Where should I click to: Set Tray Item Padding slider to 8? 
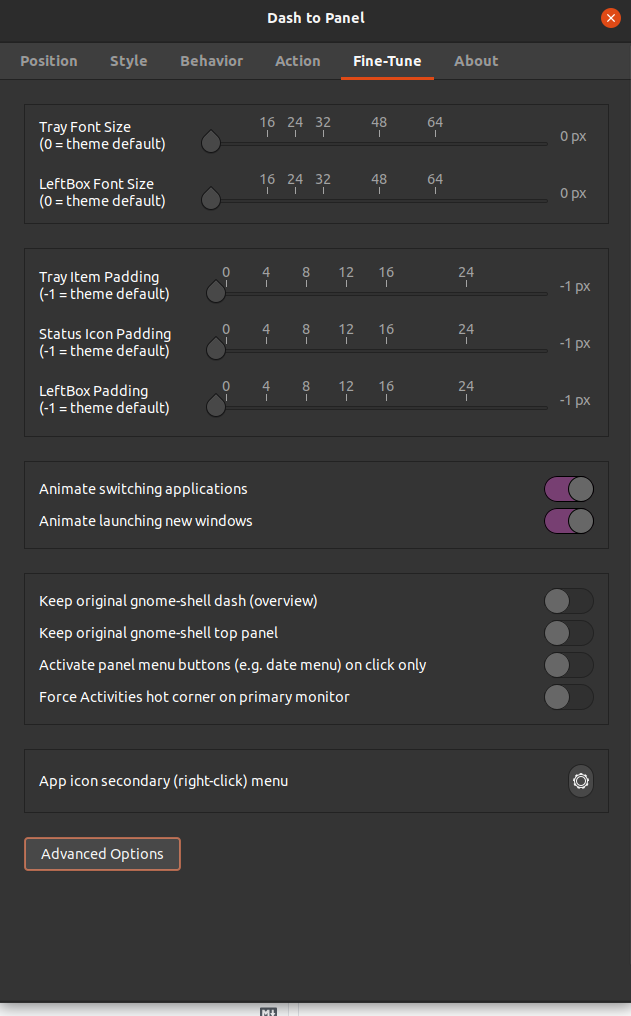tap(306, 294)
